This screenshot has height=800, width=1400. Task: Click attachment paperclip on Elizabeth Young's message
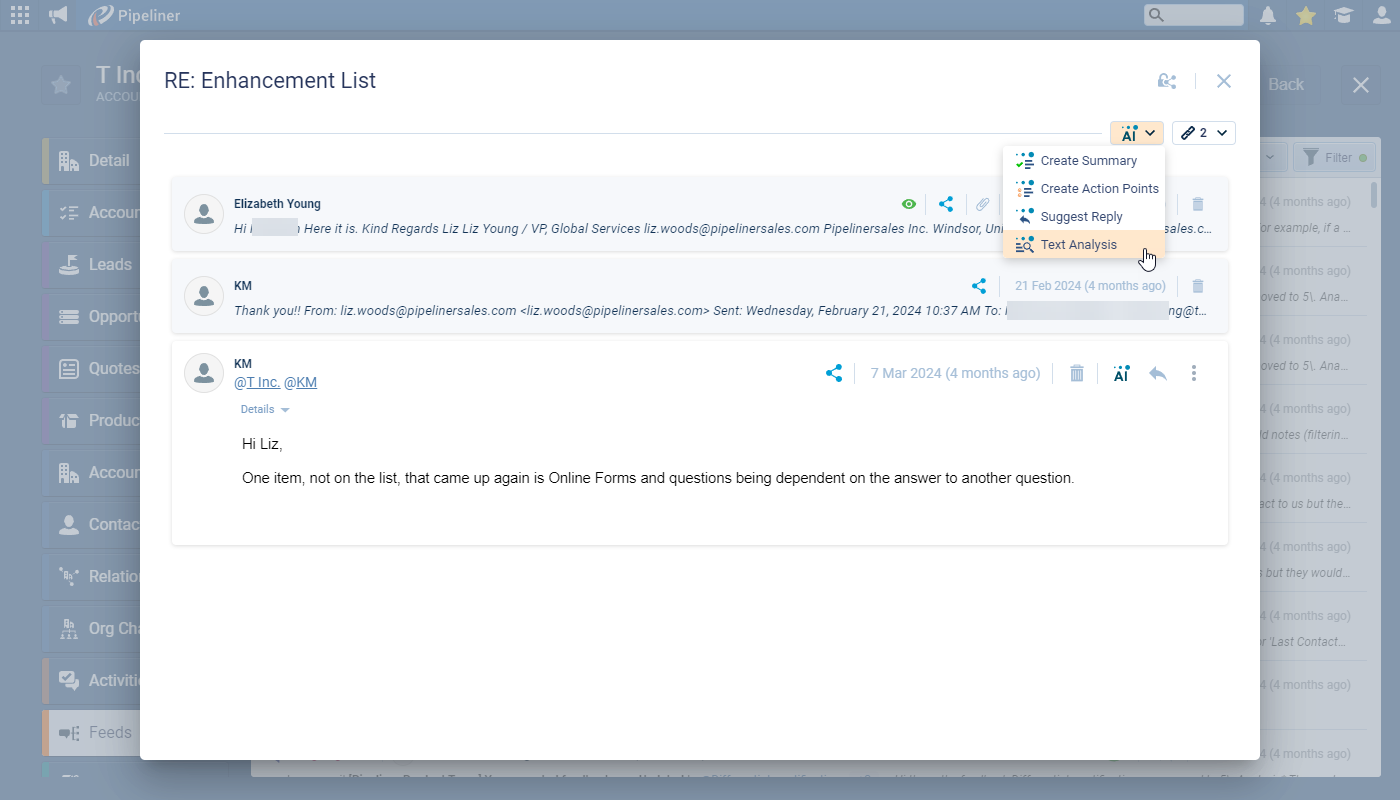[x=983, y=204]
